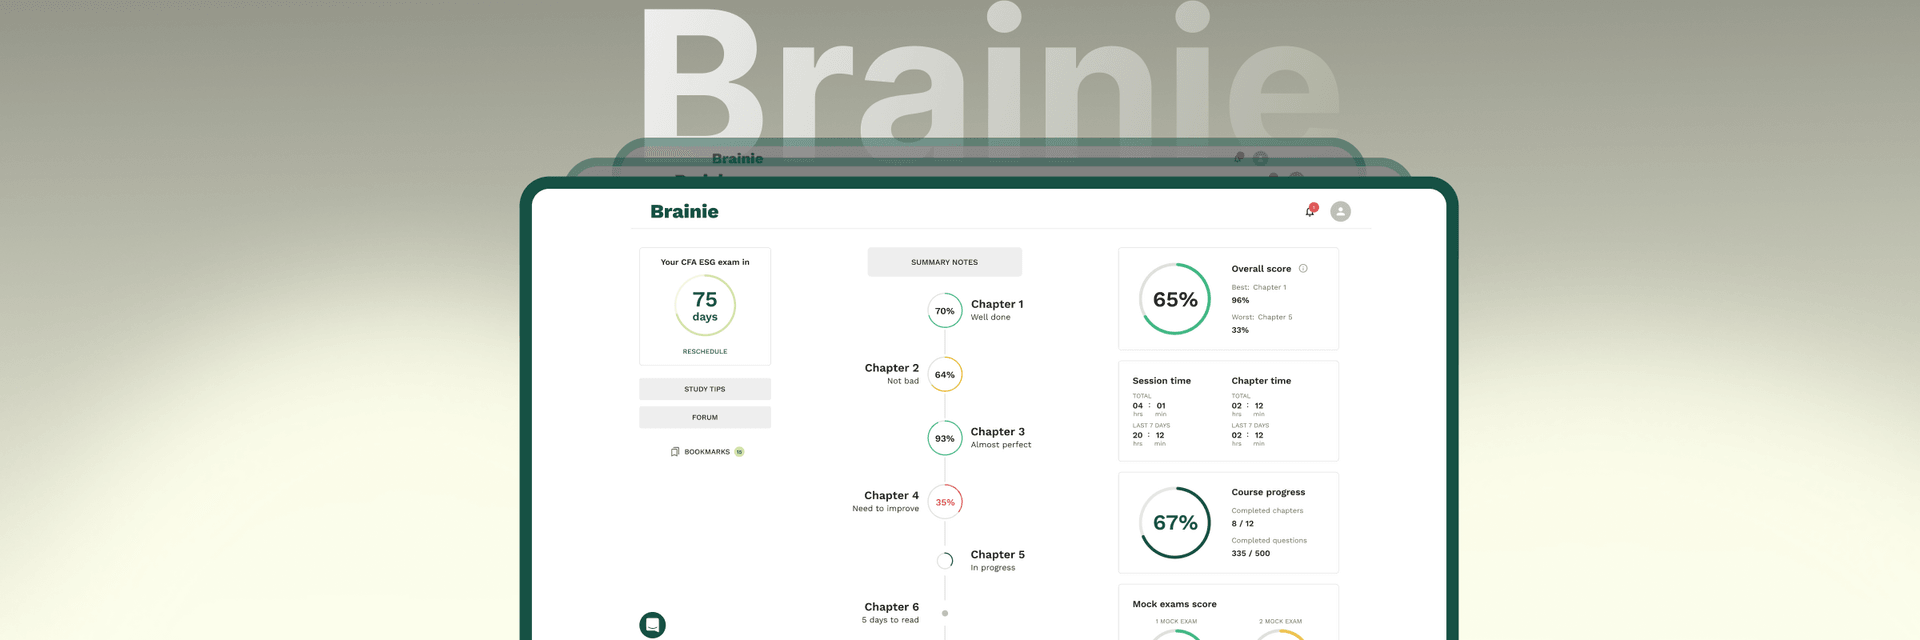This screenshot has height=640, width=1920.
Task: Open Chapter 5 title
Action: [998, 554]
